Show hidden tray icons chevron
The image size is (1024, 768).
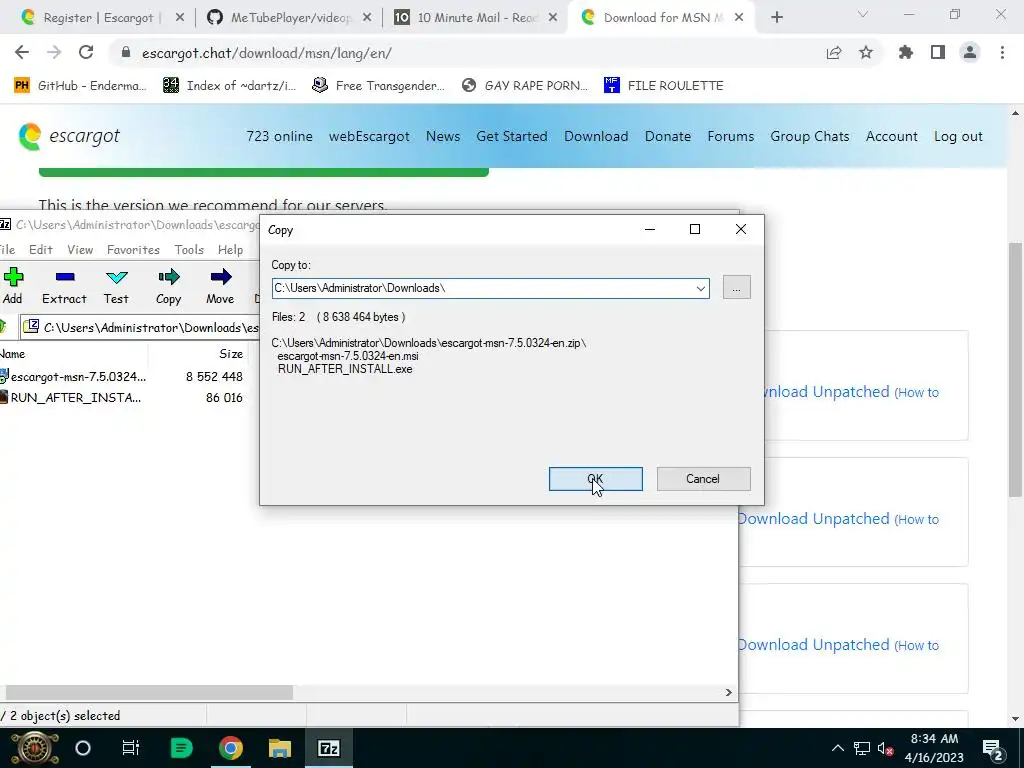pos(838,748)
